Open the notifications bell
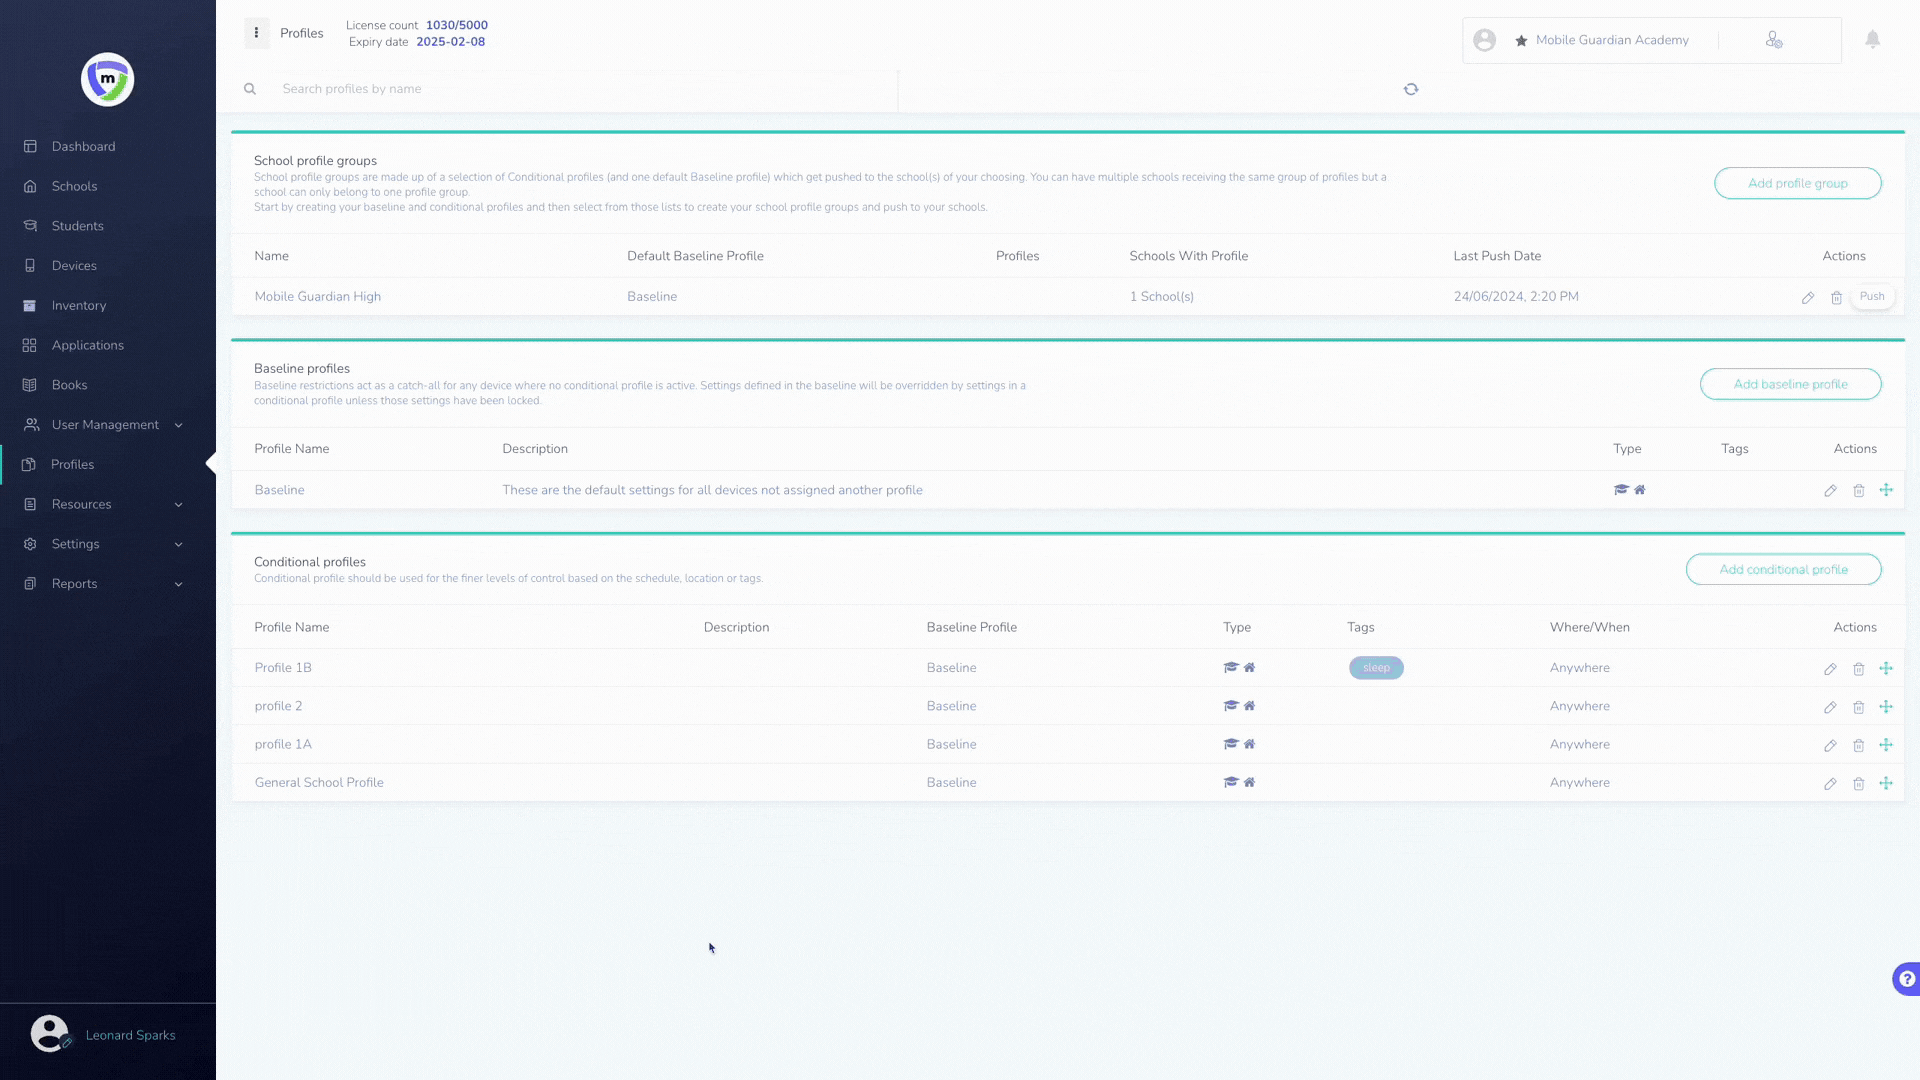1920x1080 pixels. click(1872, 40)
